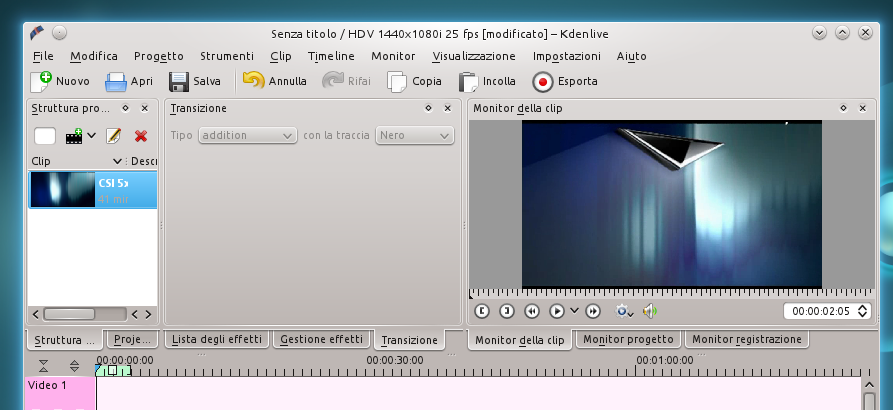Click the Nuovo new project icon
Viewport: 893px width, 410px height.
[x=41, y=82]
